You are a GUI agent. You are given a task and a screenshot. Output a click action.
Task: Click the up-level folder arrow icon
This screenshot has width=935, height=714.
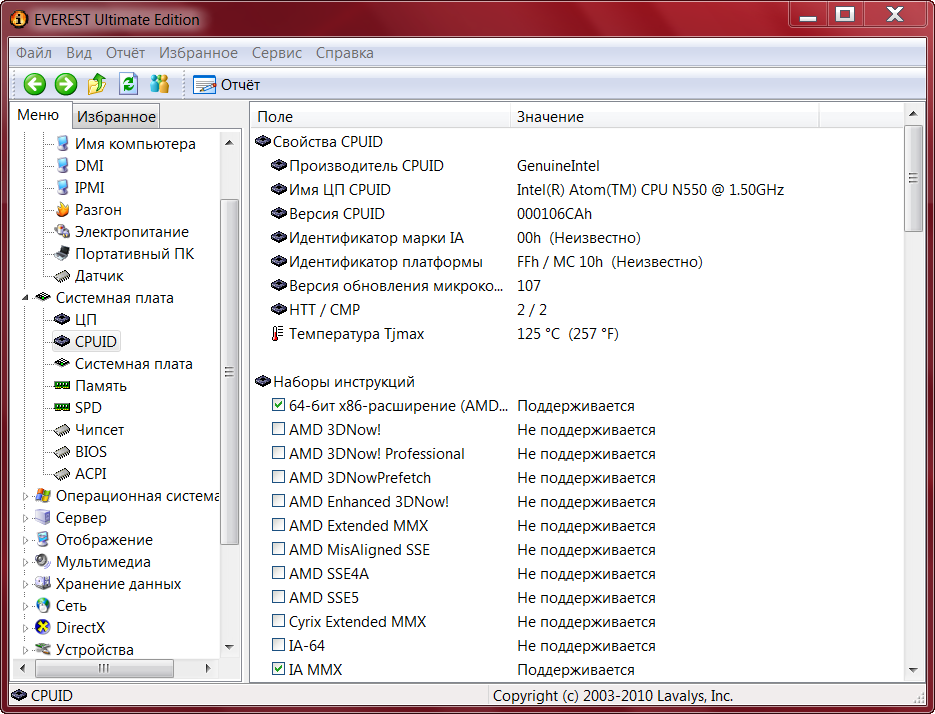coord(97,84)
